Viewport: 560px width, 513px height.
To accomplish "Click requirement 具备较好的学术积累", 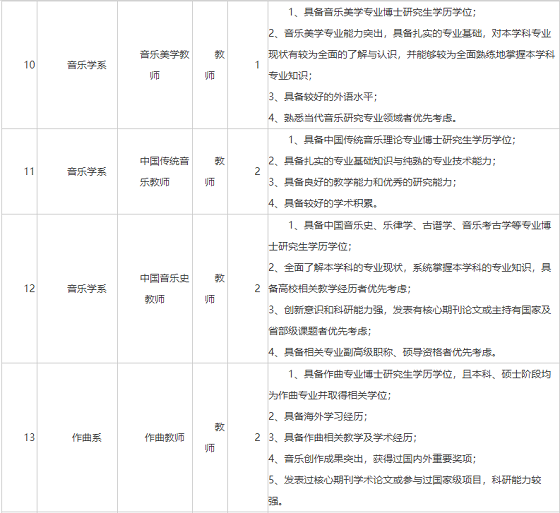I will (329, 203).
